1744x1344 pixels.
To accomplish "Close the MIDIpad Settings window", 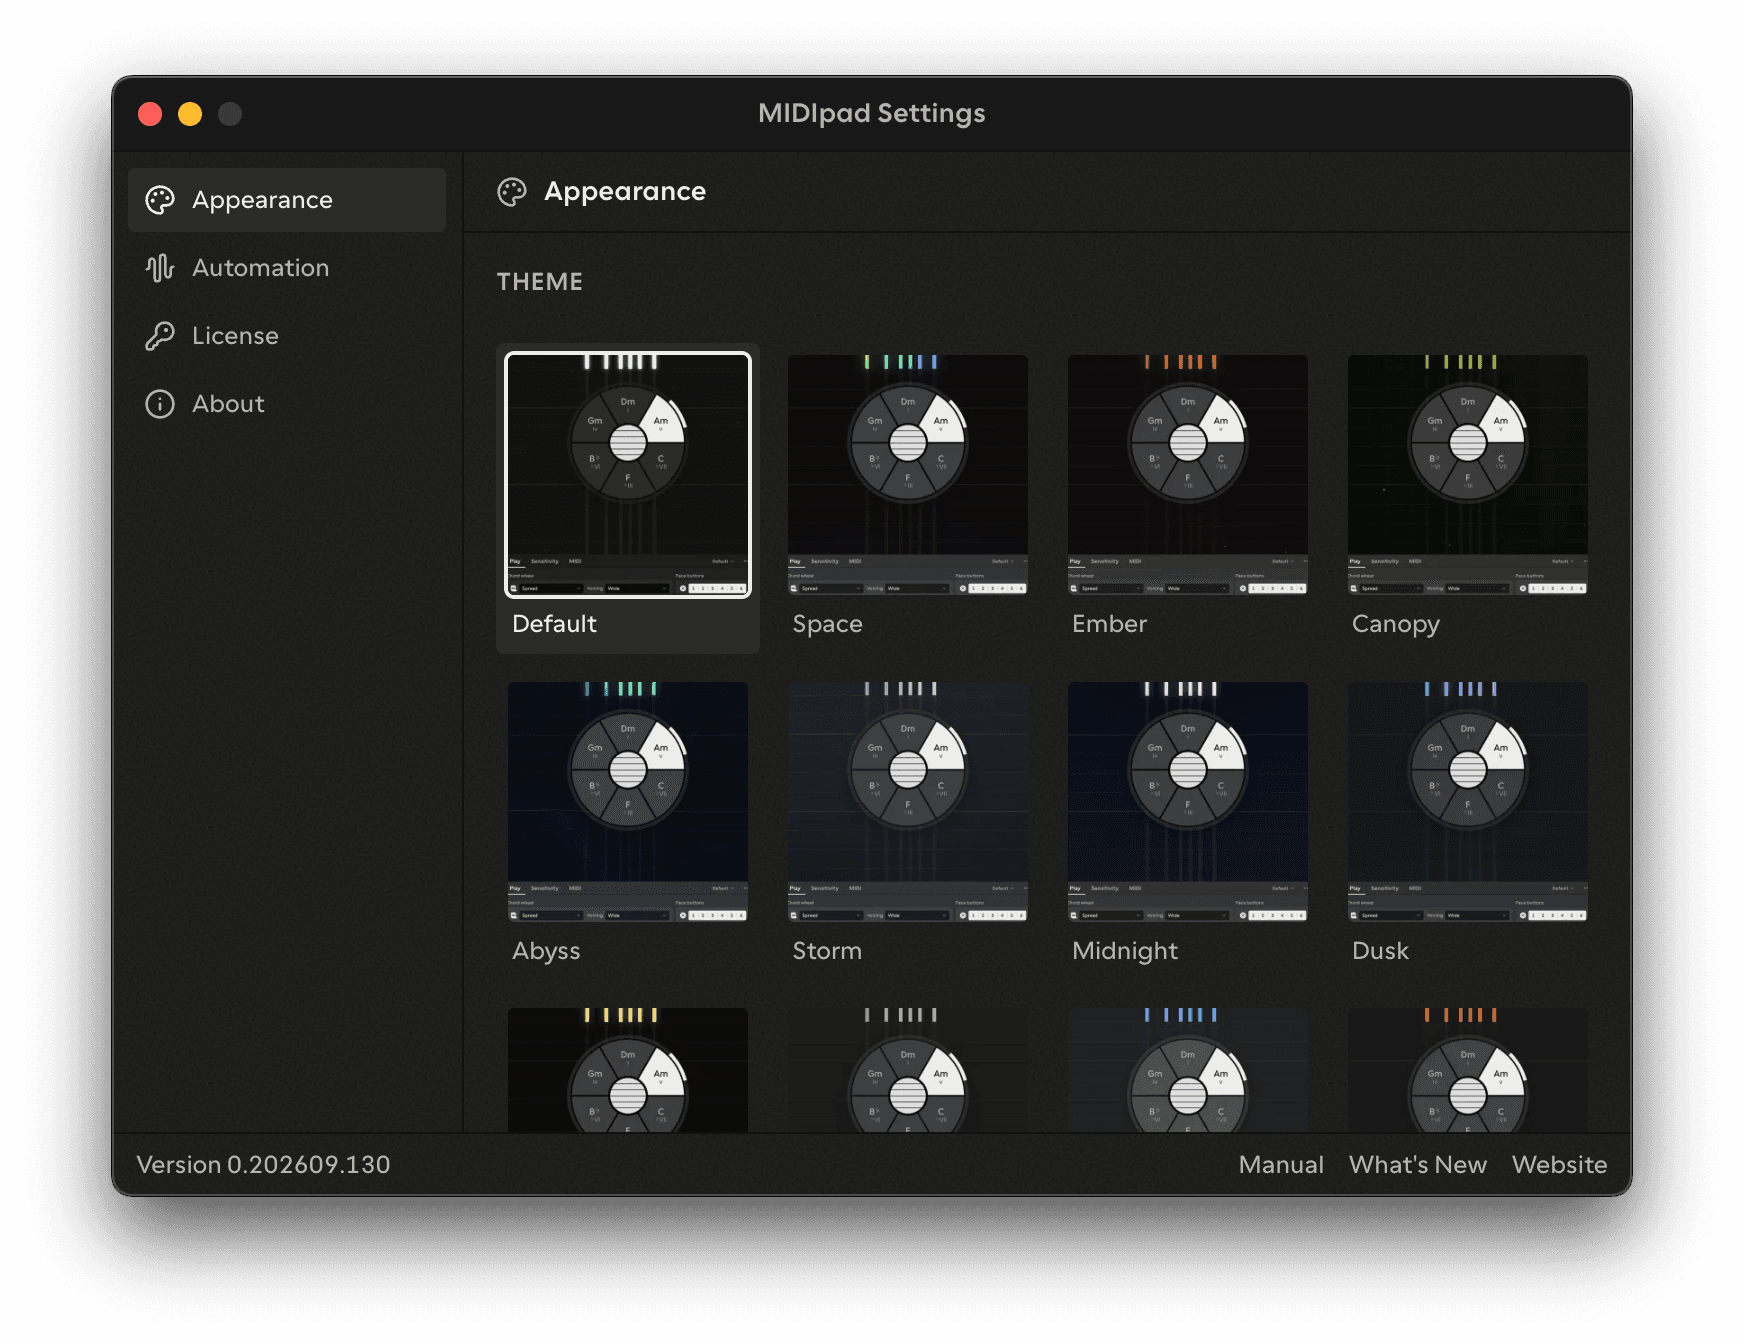I will [150, 114].
